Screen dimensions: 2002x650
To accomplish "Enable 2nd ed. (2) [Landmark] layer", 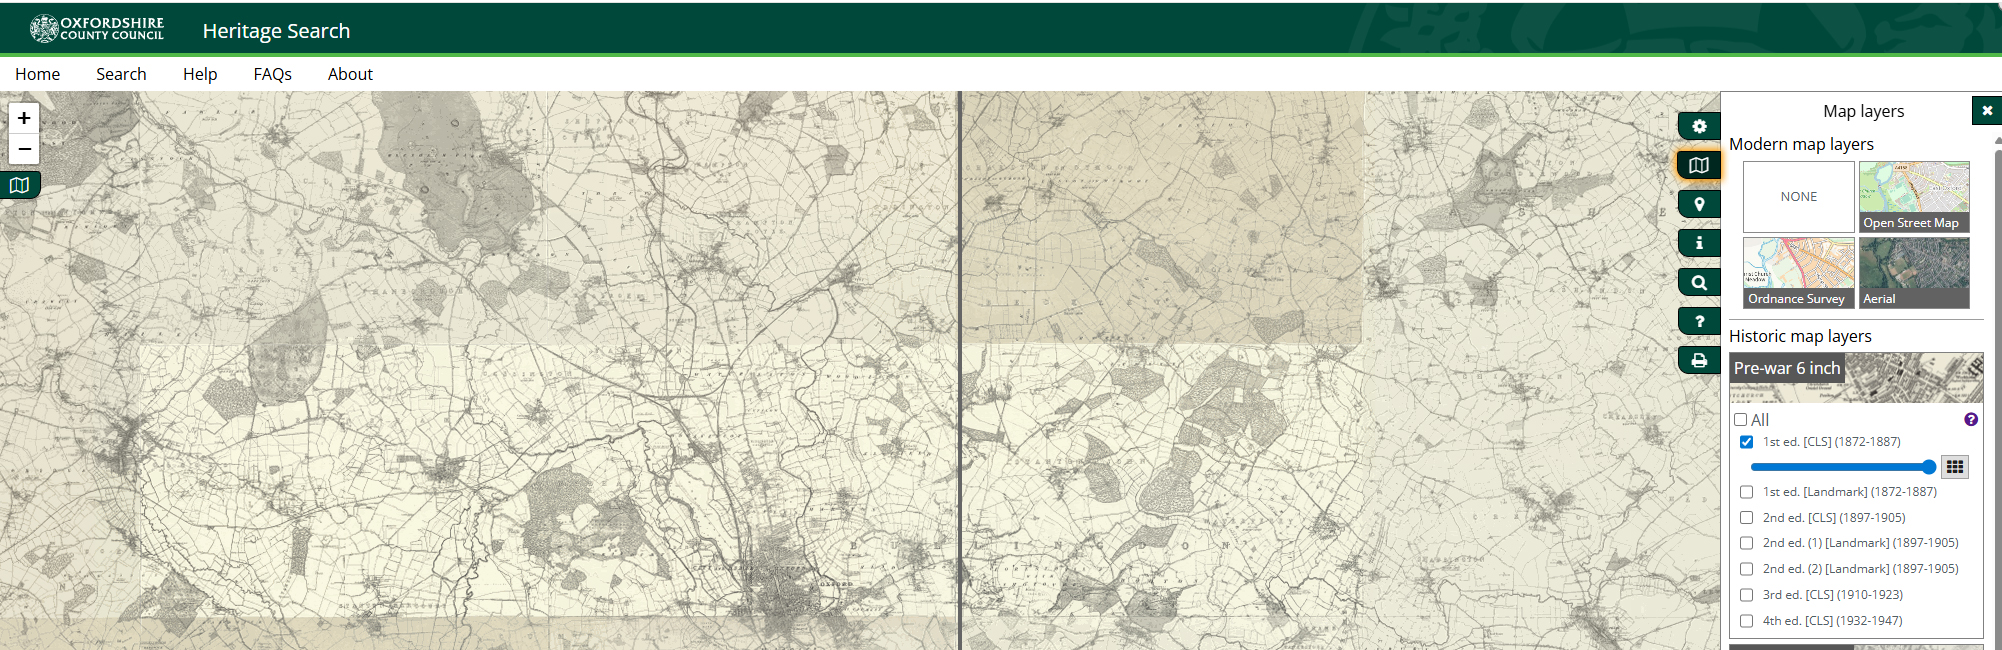I will coord(1746,569).
